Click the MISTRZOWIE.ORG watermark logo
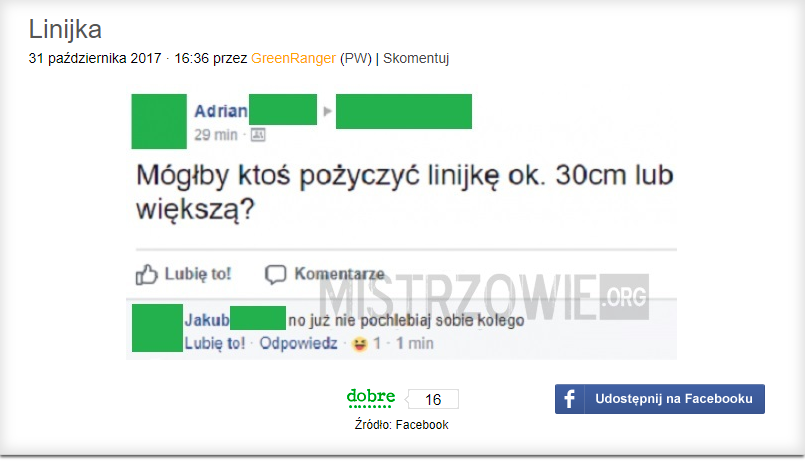Image resolution: width=805 pixels, height=462 pixels. click(x=483, y=297)
